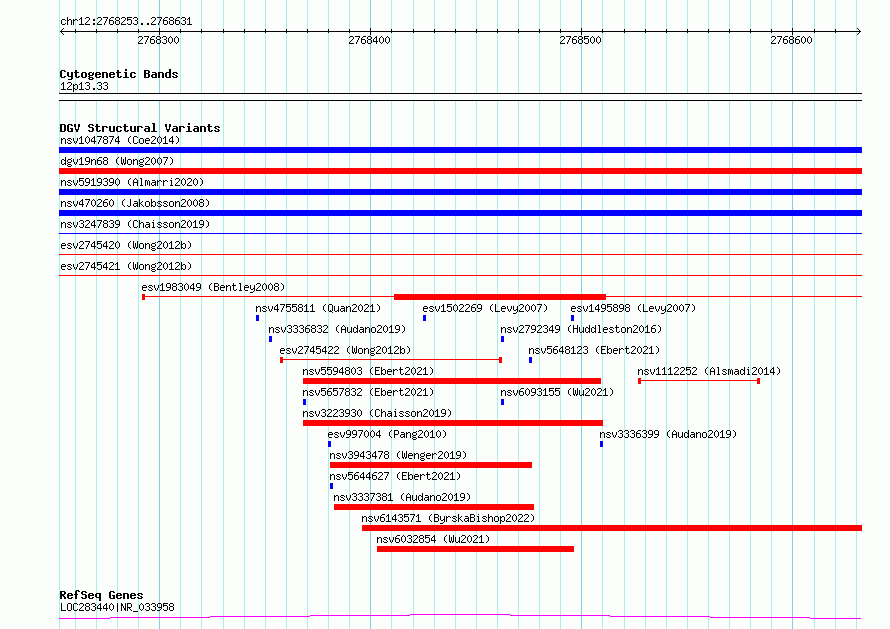Screen dimensions: 890x629
Task: Select the blue nsv1047874 variant bar
Action: click(460, 150)
